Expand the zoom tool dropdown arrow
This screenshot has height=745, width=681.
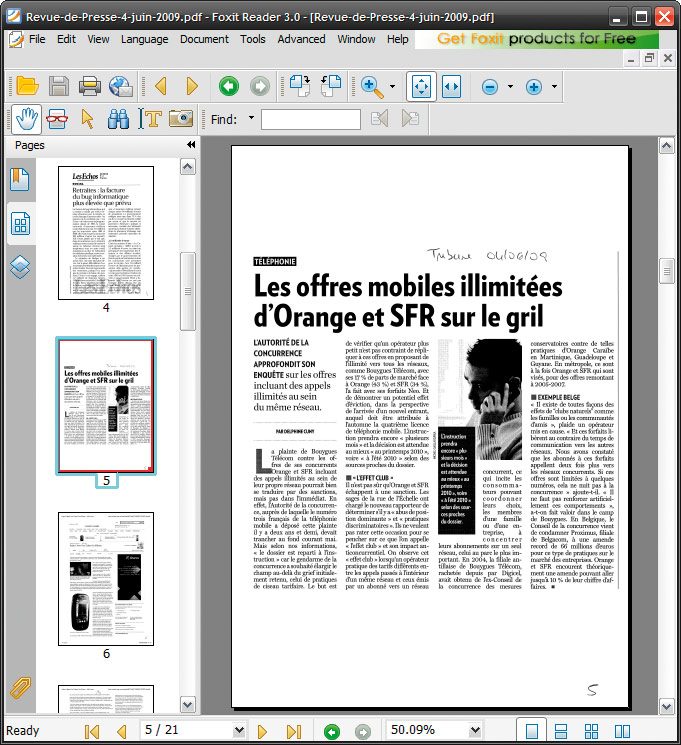point(392,86)
